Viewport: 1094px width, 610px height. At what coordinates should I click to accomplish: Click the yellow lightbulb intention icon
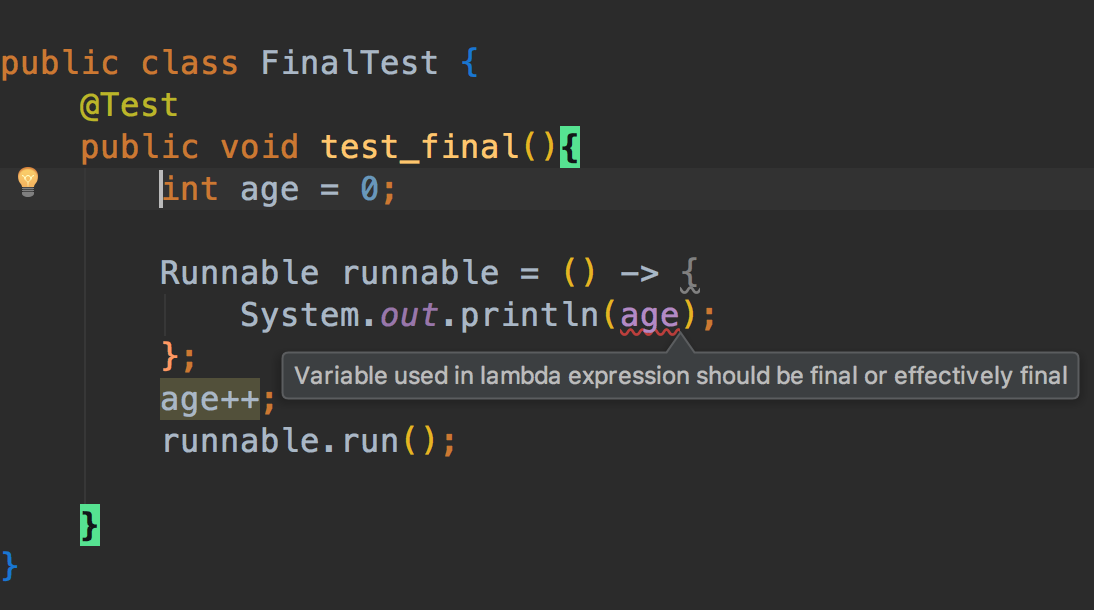click(28, 183)
